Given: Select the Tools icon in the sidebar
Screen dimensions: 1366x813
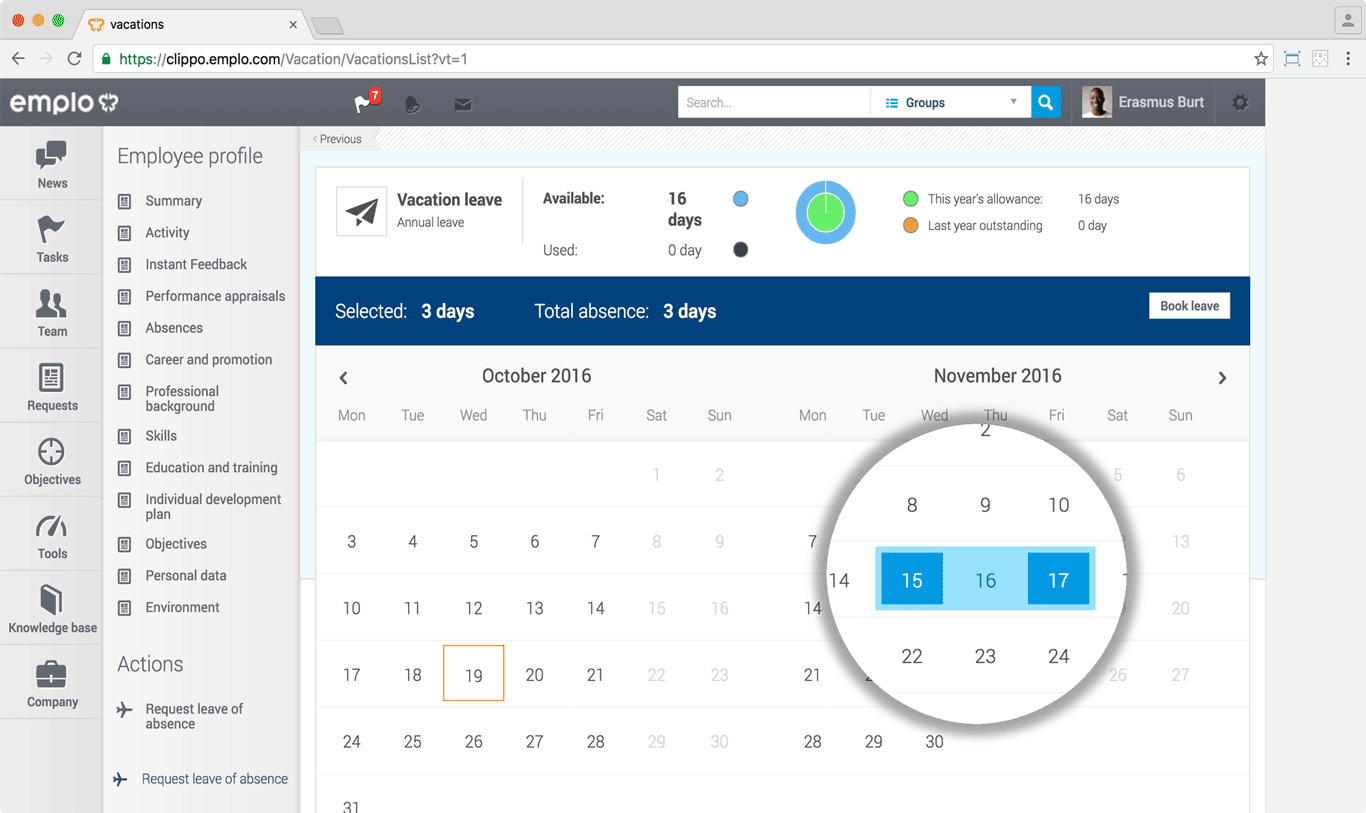Looking at the screenshot, I should click(x=50, y=534).
